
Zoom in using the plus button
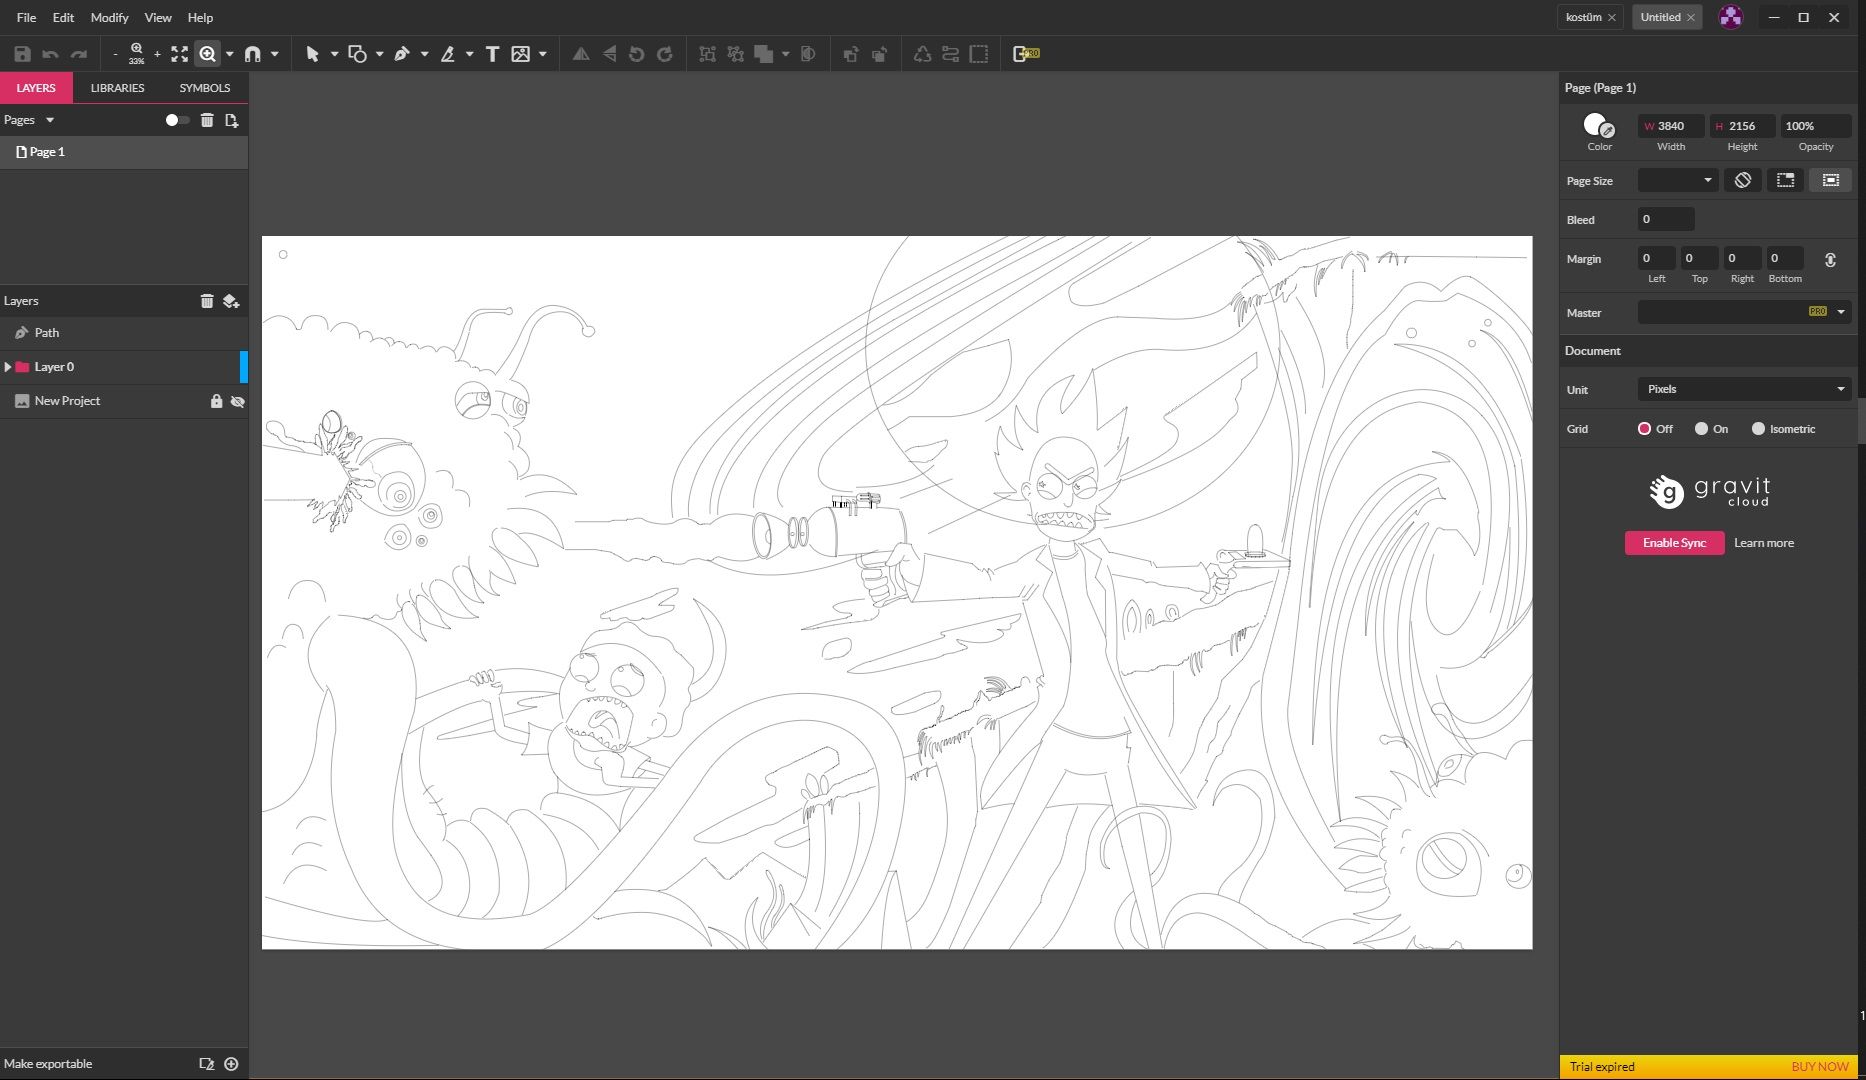coord(157,54)
